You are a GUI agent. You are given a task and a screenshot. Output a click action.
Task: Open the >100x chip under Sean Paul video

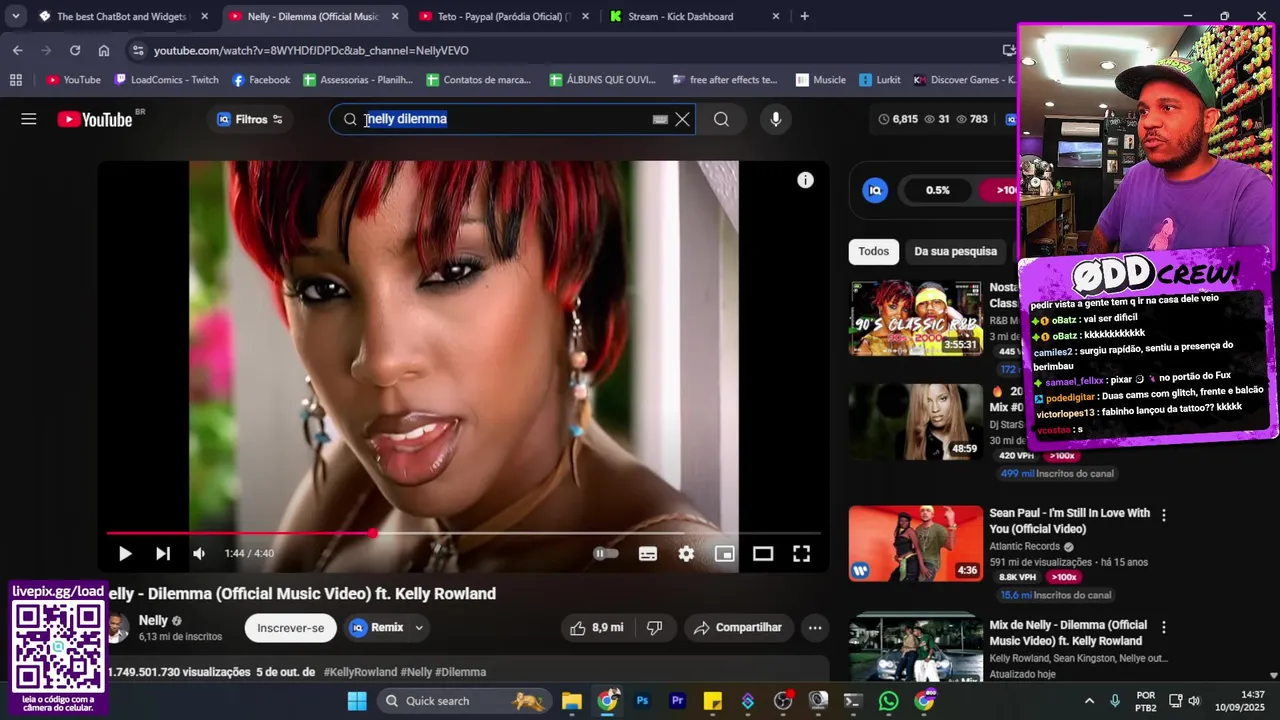(x=1063, y=577)
